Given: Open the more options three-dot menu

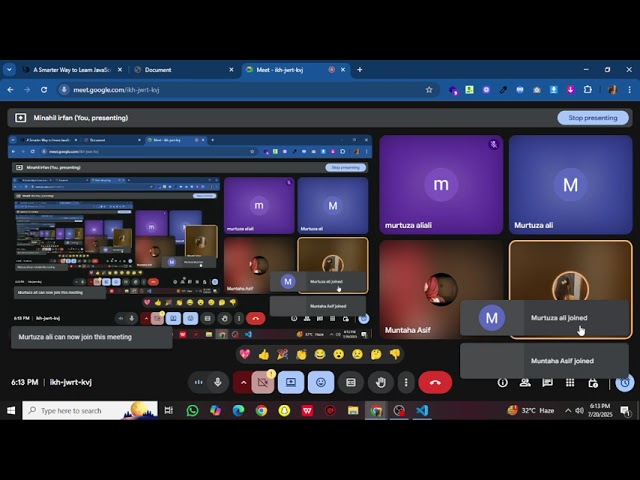Looking at the screenshot, I should [405, 382].
